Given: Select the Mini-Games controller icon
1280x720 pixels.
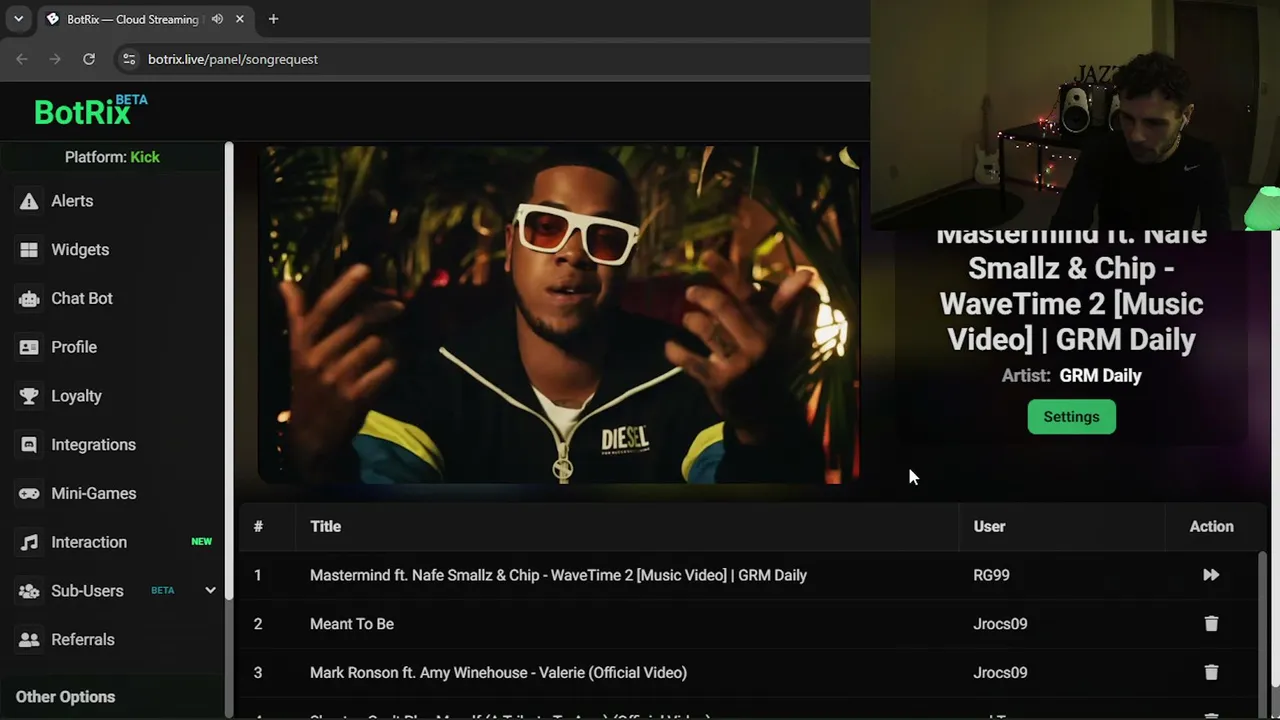Looking at the screenshot, I should point(29,494).
